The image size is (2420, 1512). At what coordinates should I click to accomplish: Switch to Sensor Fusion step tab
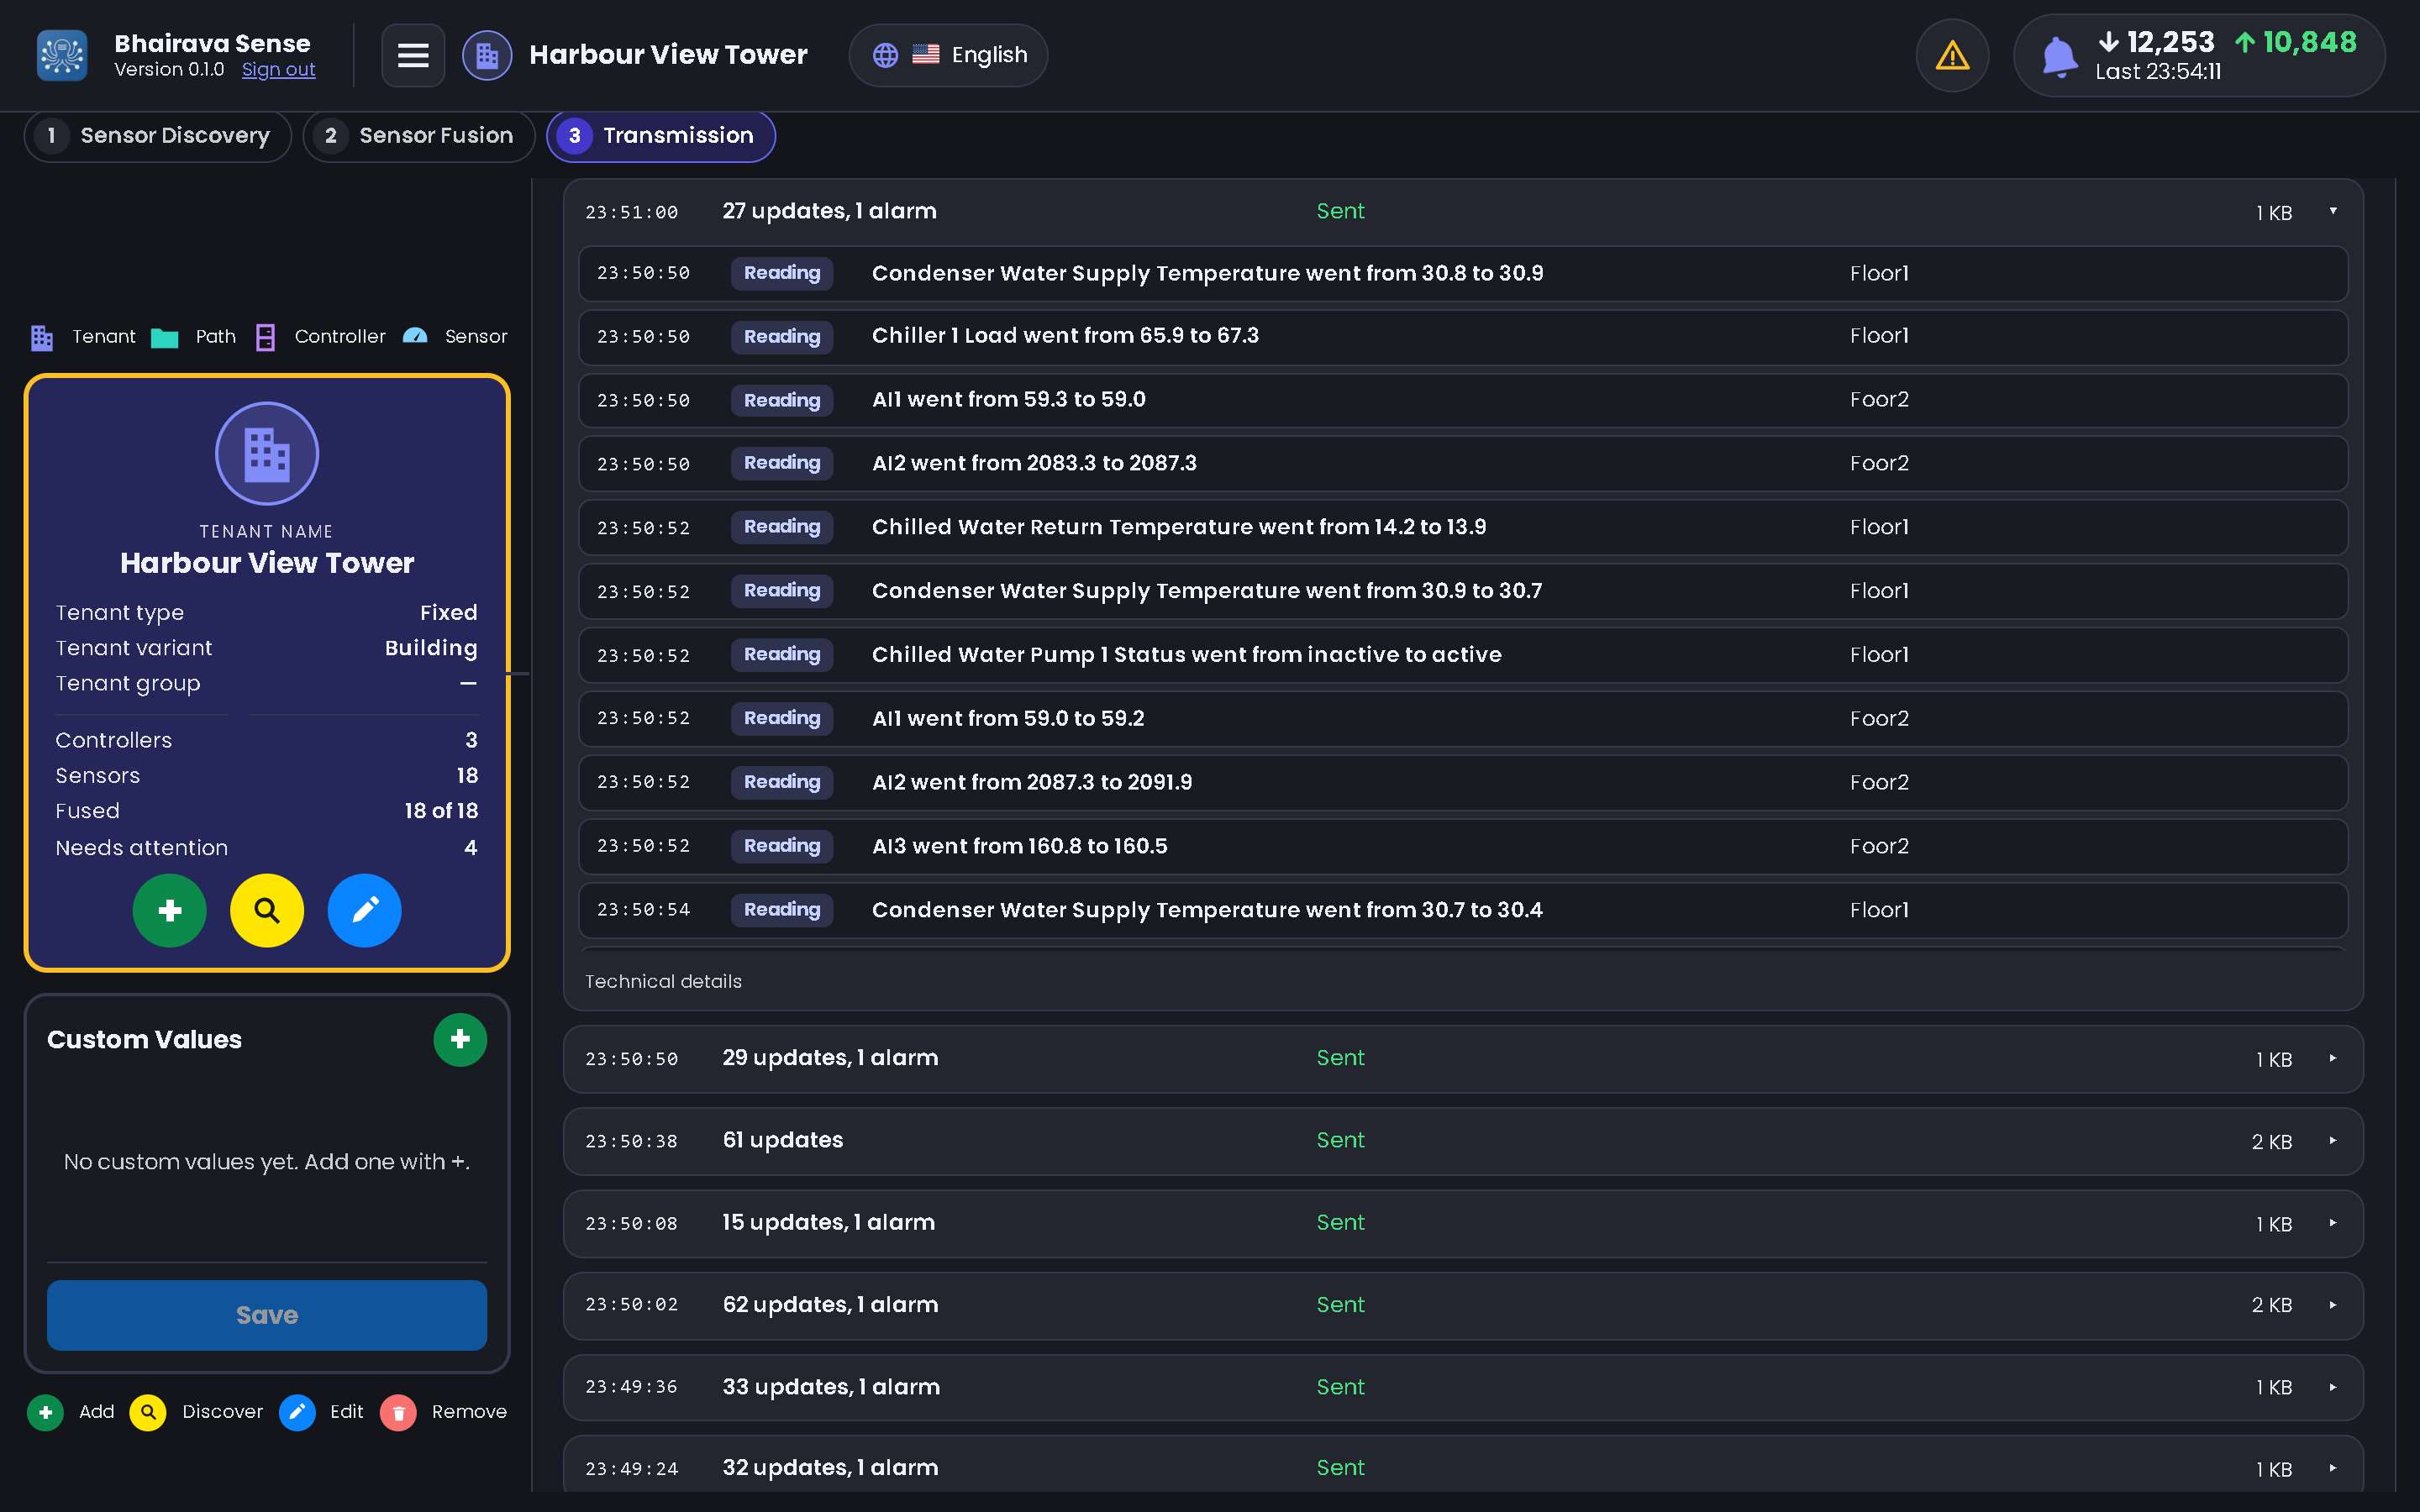pyautogui.click(x=419, y=136)
